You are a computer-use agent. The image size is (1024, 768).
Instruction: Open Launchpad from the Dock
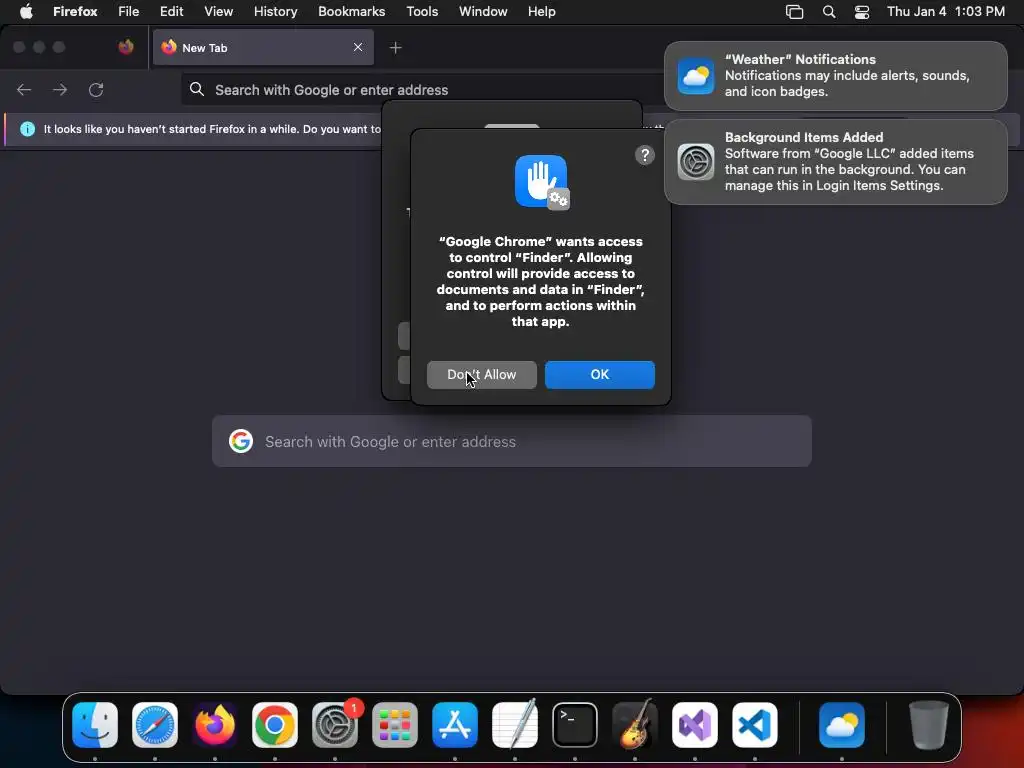point(395,725)
